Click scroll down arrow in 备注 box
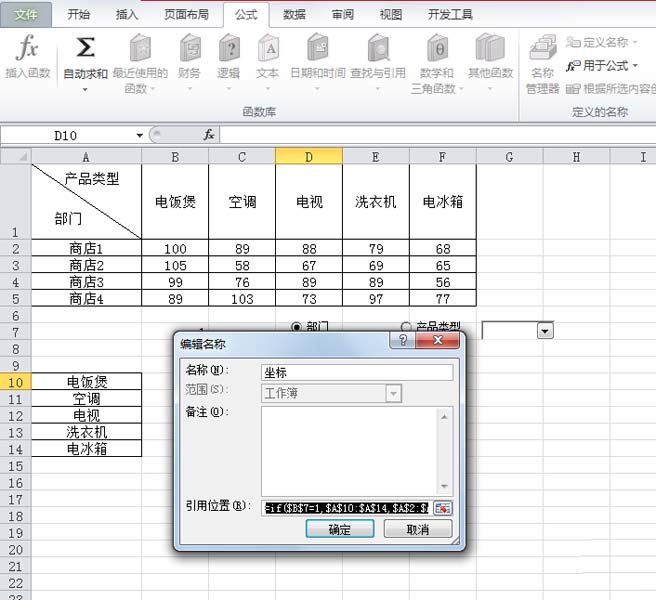 [444, 486]
